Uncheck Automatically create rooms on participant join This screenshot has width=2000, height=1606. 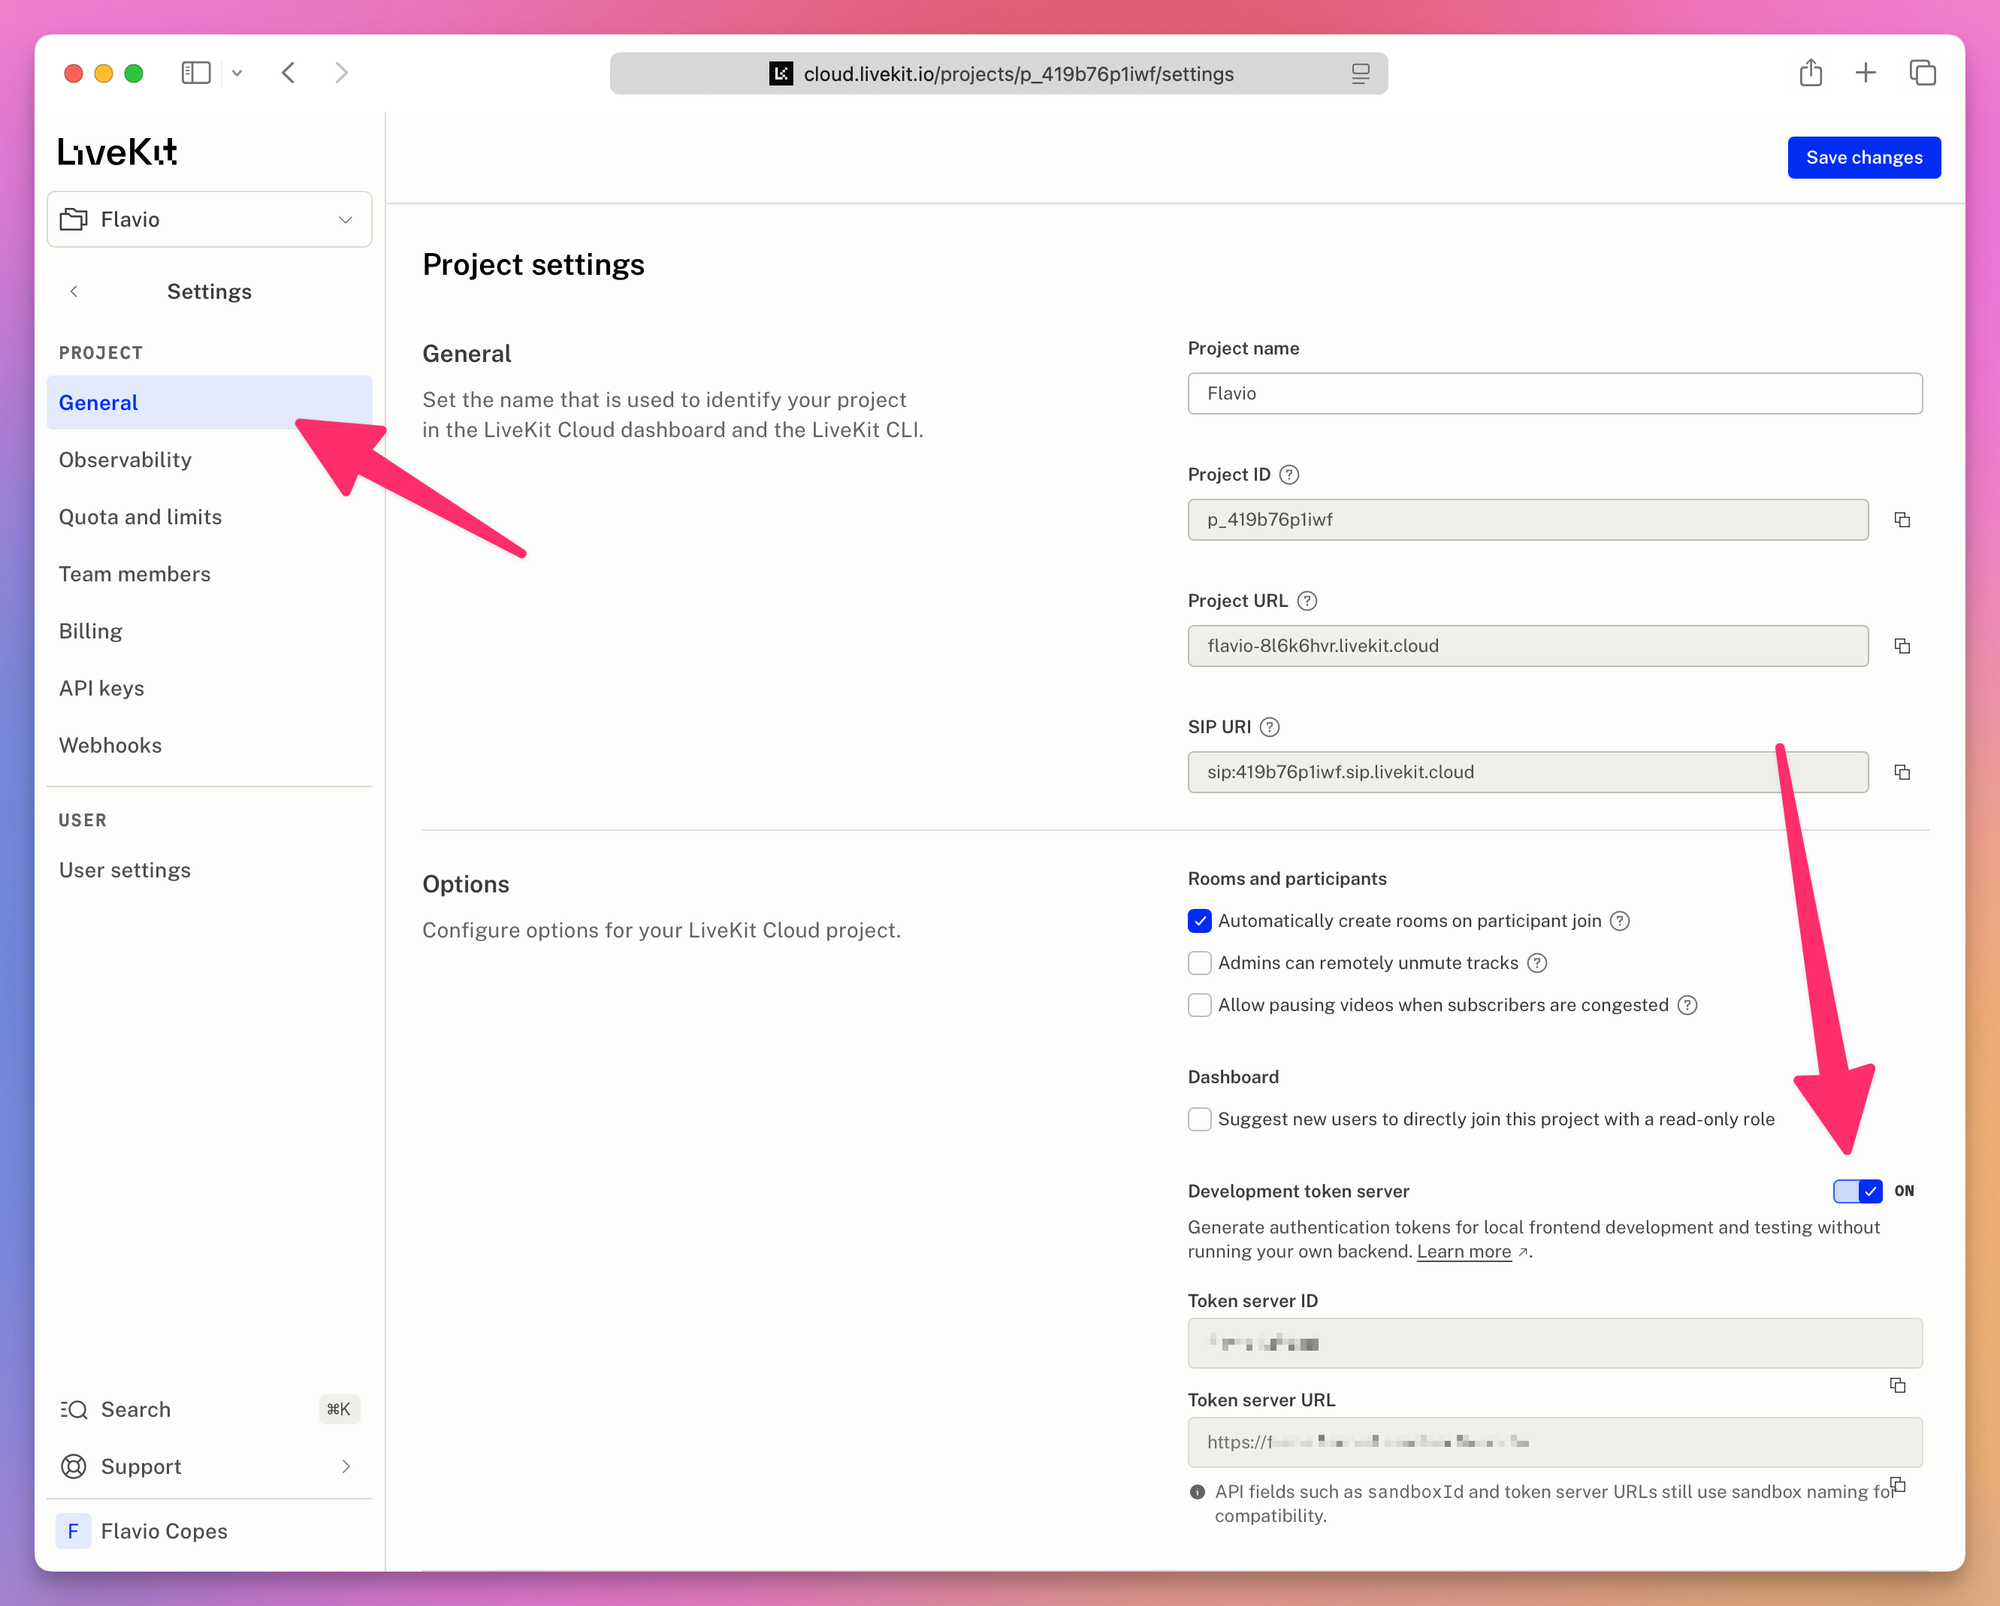pyautogui.click(x=1200, y=921)
